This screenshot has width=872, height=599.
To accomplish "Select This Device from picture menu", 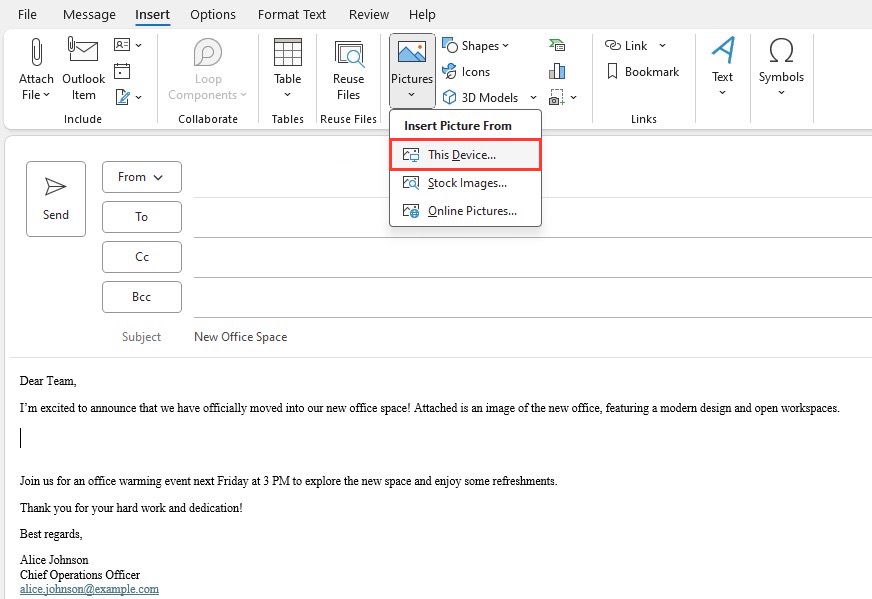I will pyautogui.click(x=465, y=155).
